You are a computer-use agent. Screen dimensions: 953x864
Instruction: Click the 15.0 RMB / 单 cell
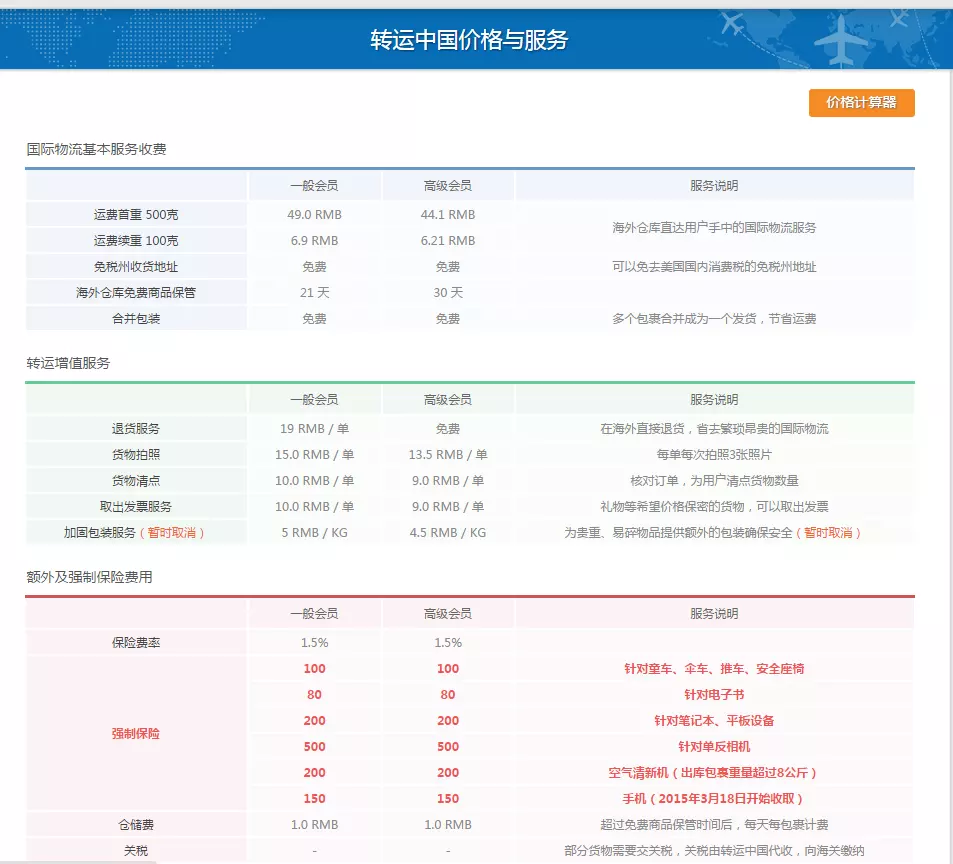(314, 455)
